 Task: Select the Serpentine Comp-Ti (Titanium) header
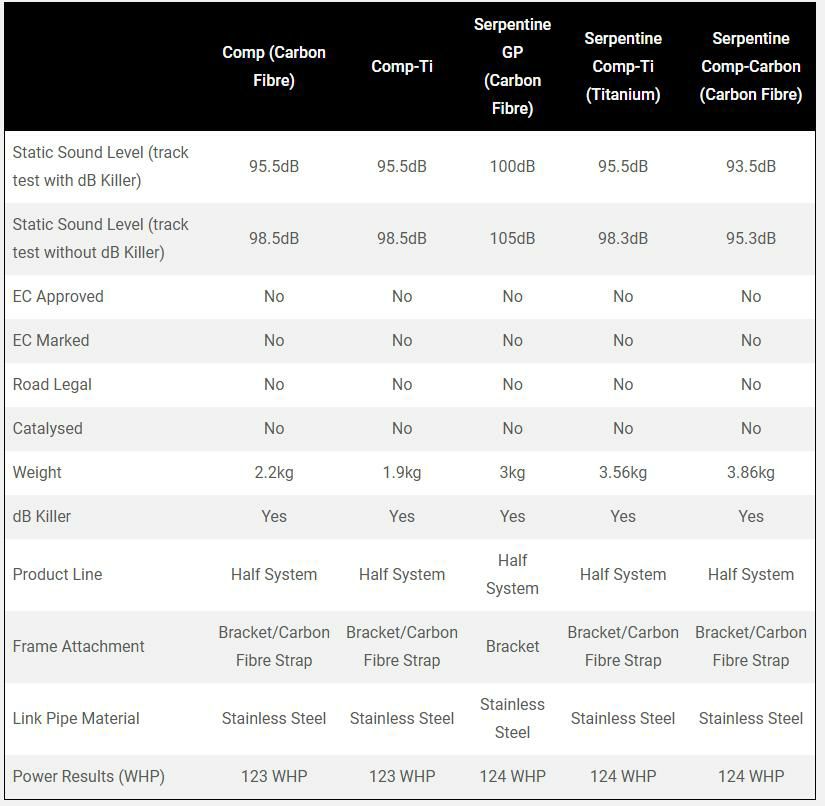(622, 66)
